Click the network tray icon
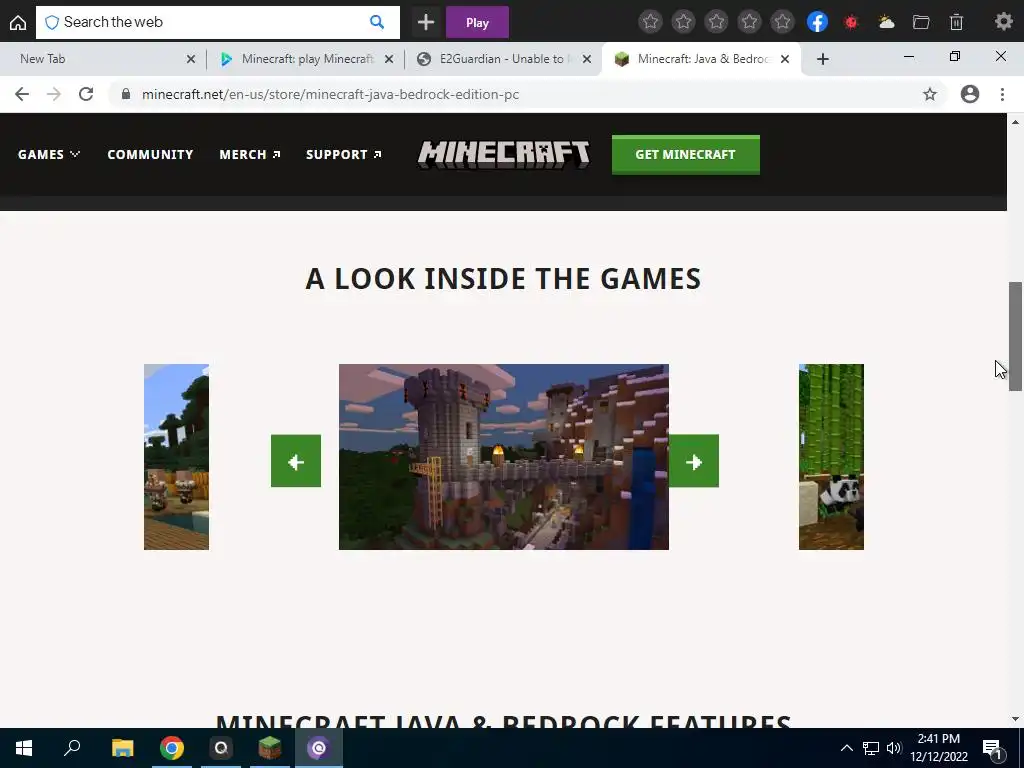This screenshot has height=768, width=1024. [x=871, y=748]
